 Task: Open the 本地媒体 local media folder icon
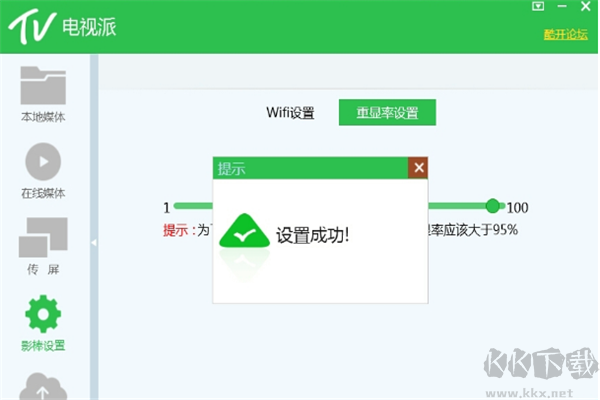click(43, 86)
